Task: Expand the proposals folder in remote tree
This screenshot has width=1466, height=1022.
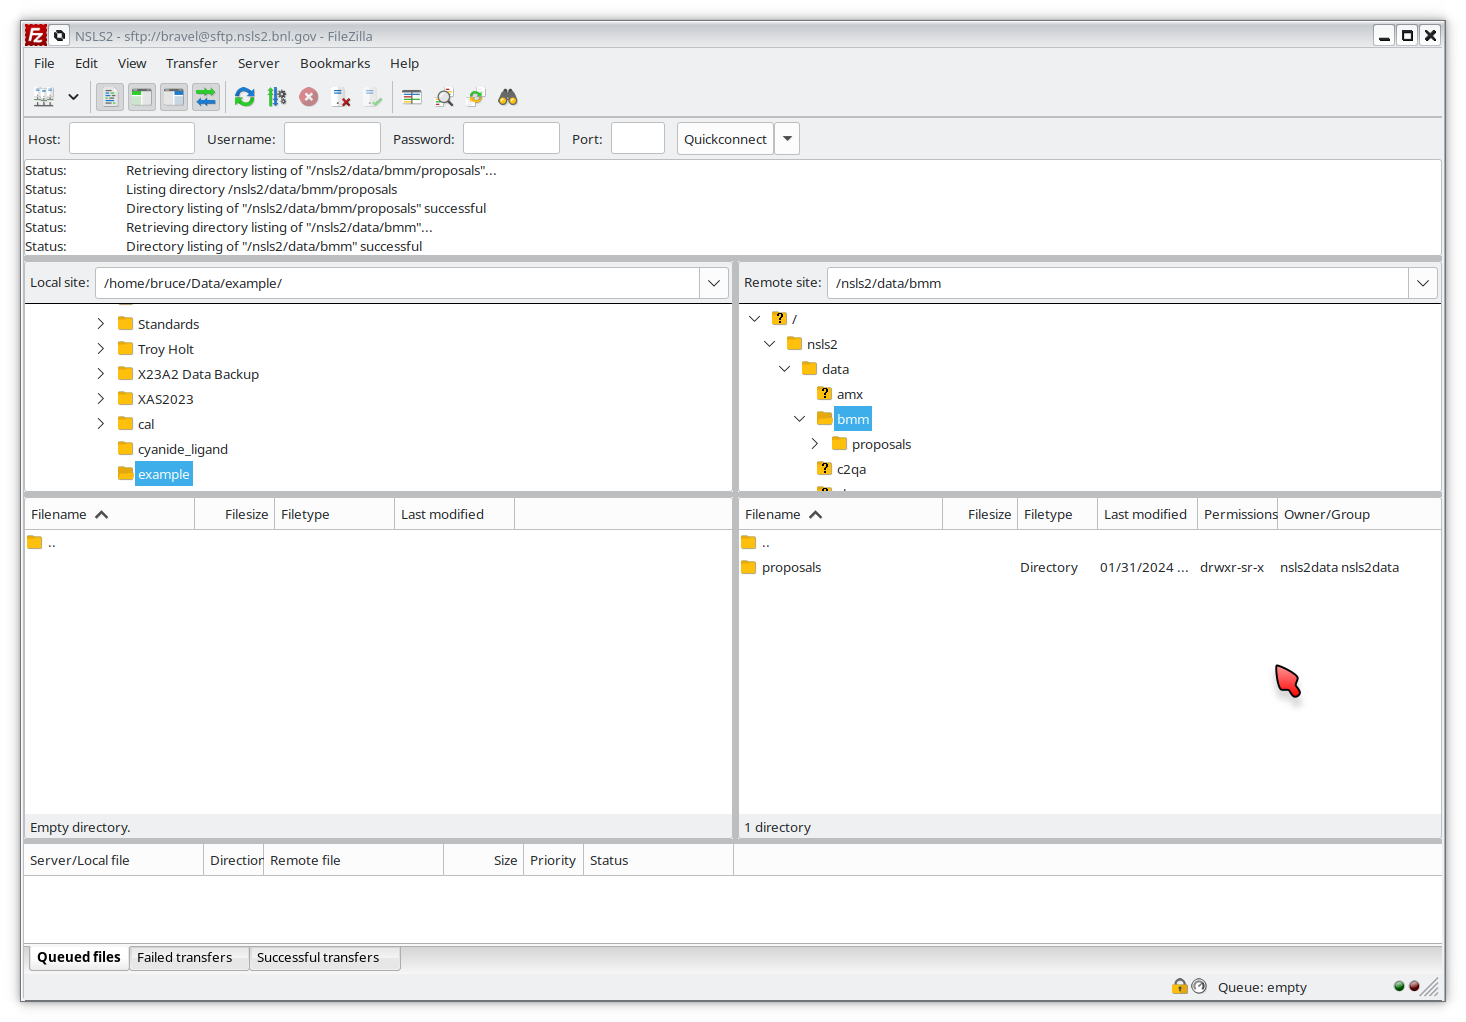Action: 815,443
